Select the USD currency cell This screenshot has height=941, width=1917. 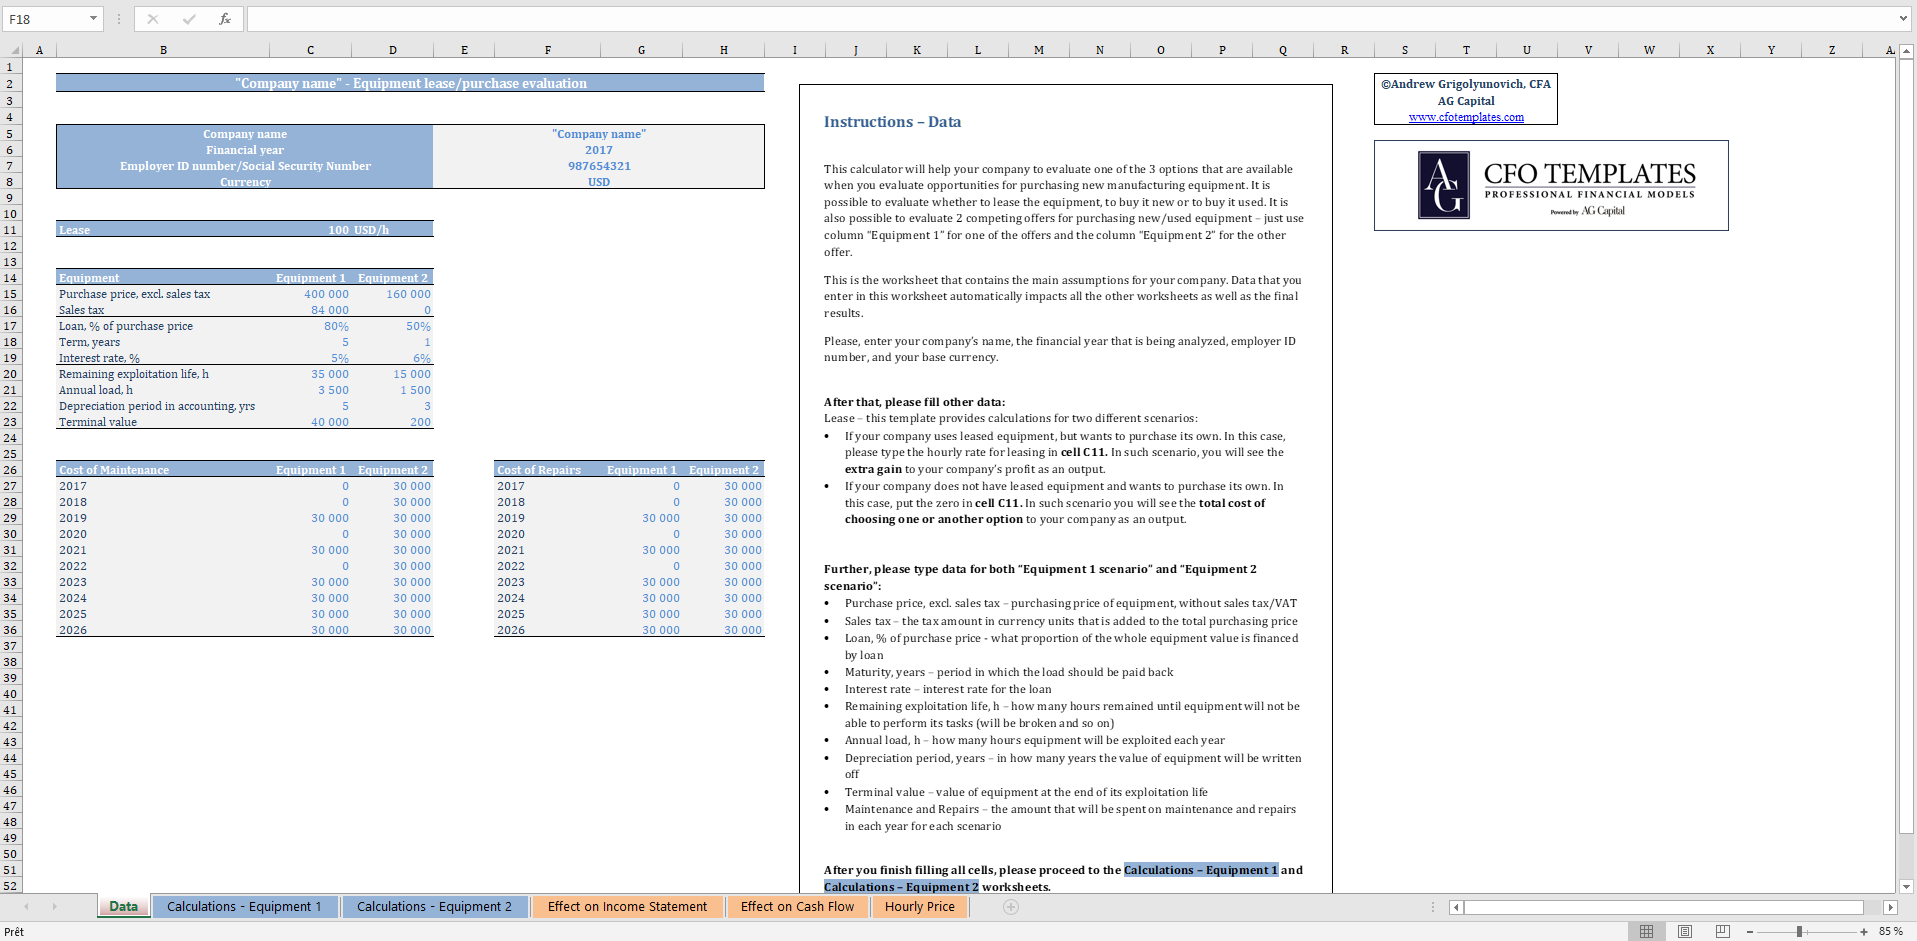click(x=599, y=182)
